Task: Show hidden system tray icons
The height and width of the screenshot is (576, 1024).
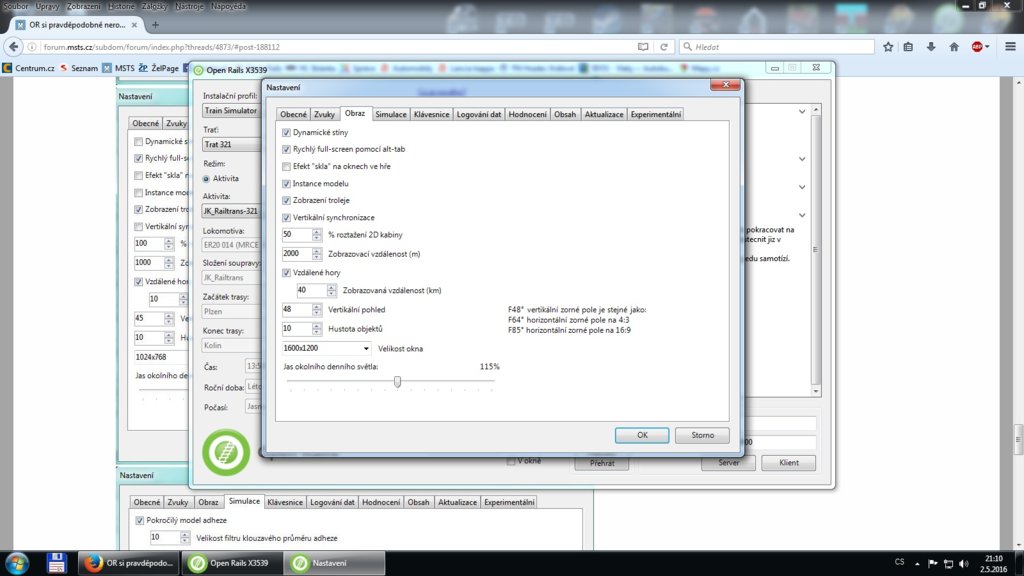Action: (917, 564)
